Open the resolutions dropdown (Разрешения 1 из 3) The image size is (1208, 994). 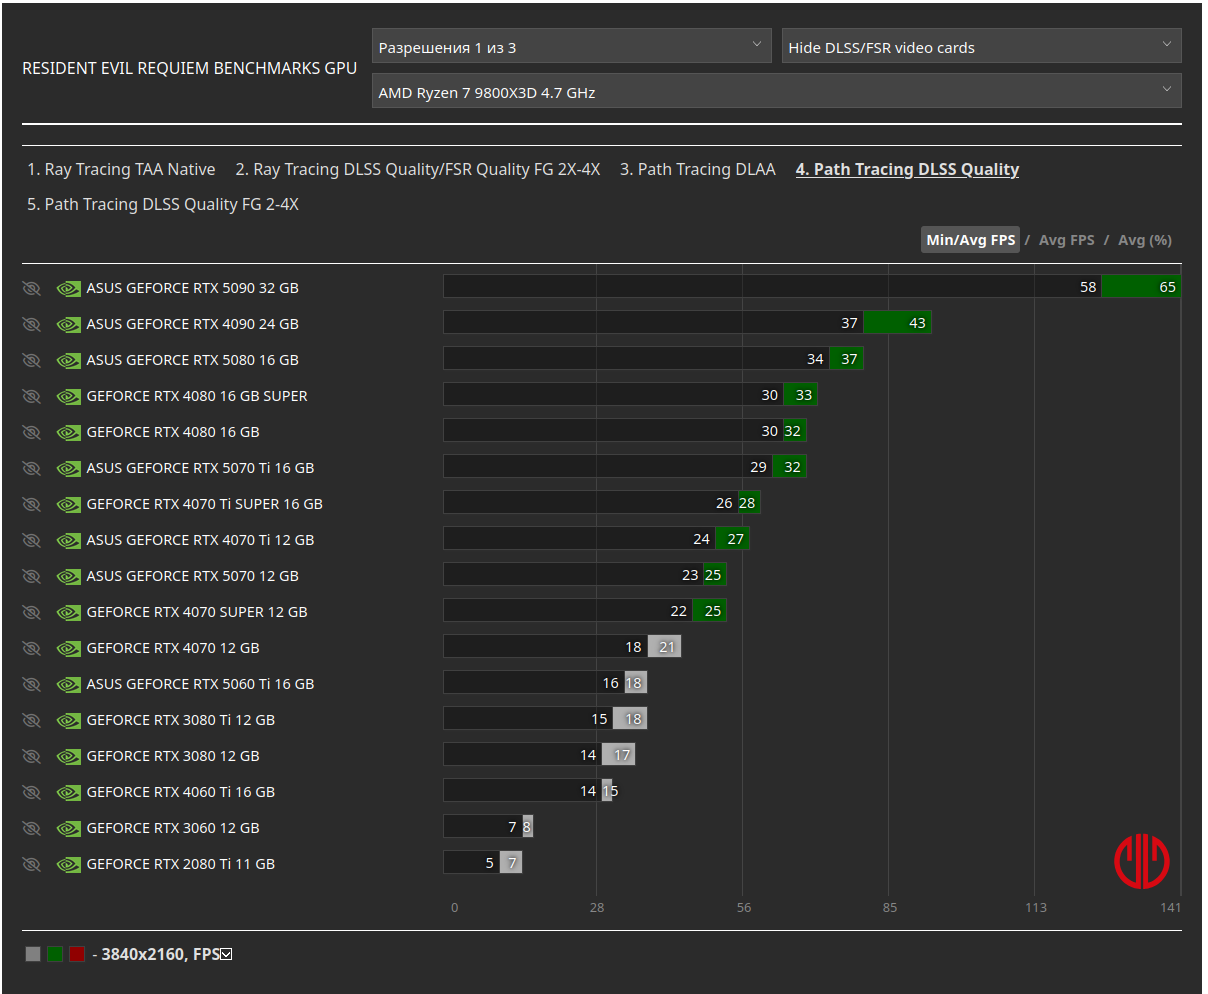571,46
